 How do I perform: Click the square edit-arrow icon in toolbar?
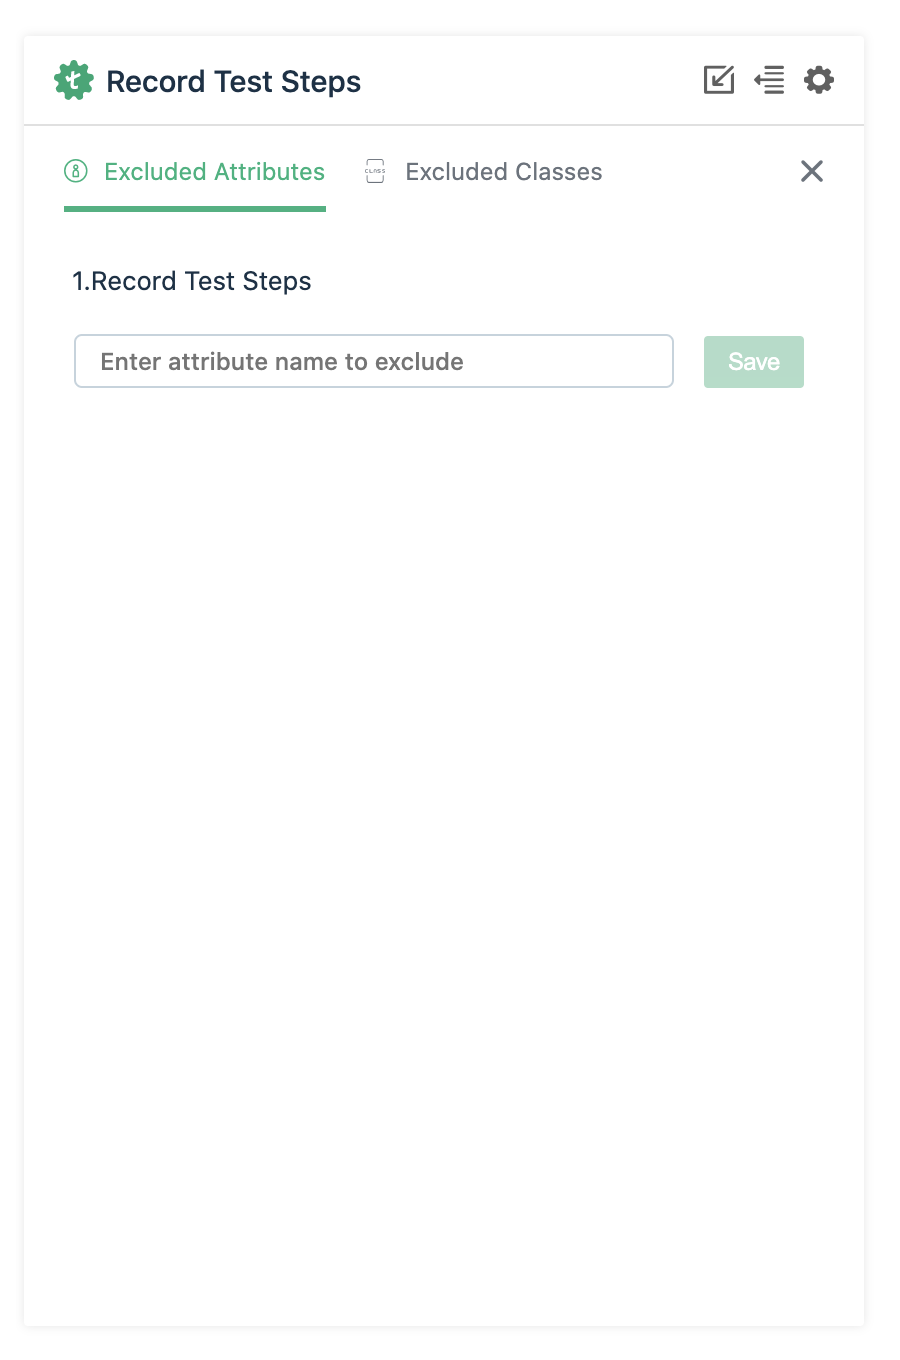719,80
